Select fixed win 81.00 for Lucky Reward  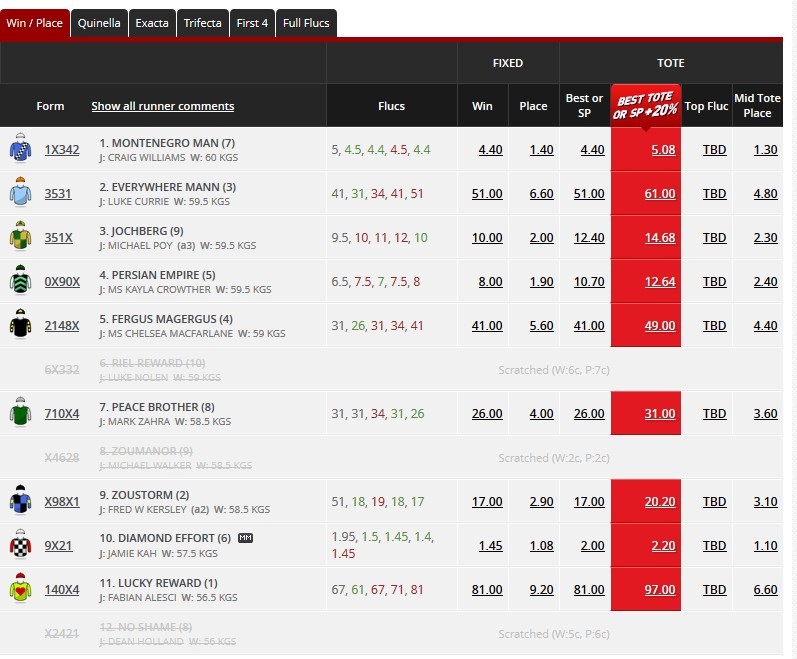point(487,589)
